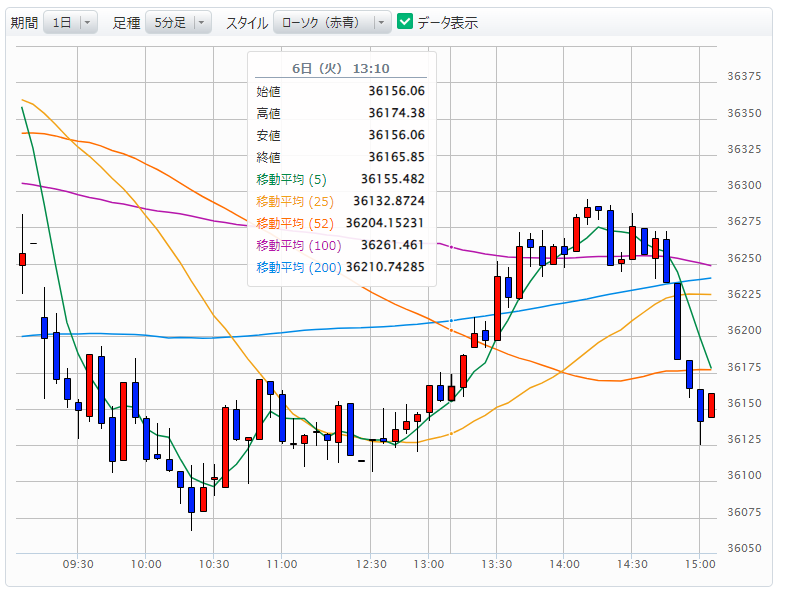Click the 36050 price axis label
The image size is (790, 597).
(x=744, y=549)
